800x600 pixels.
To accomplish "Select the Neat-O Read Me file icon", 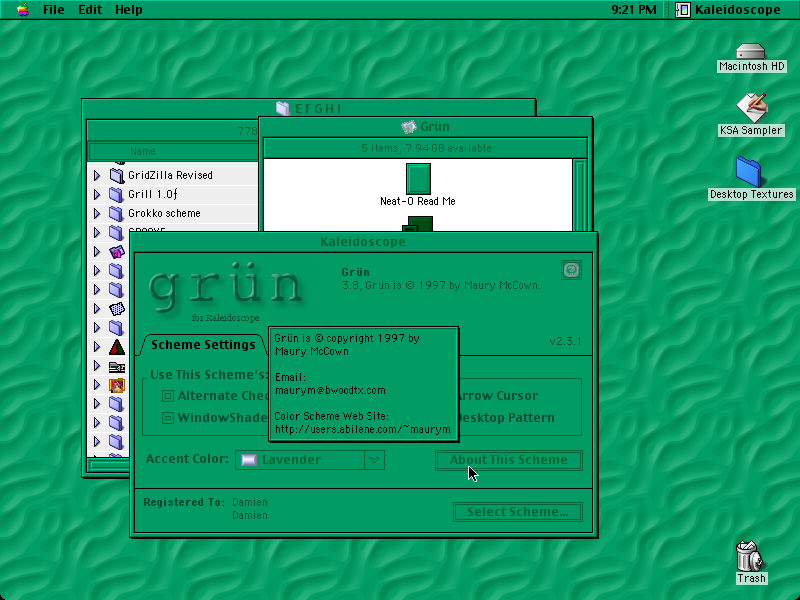I will (418, 179).
